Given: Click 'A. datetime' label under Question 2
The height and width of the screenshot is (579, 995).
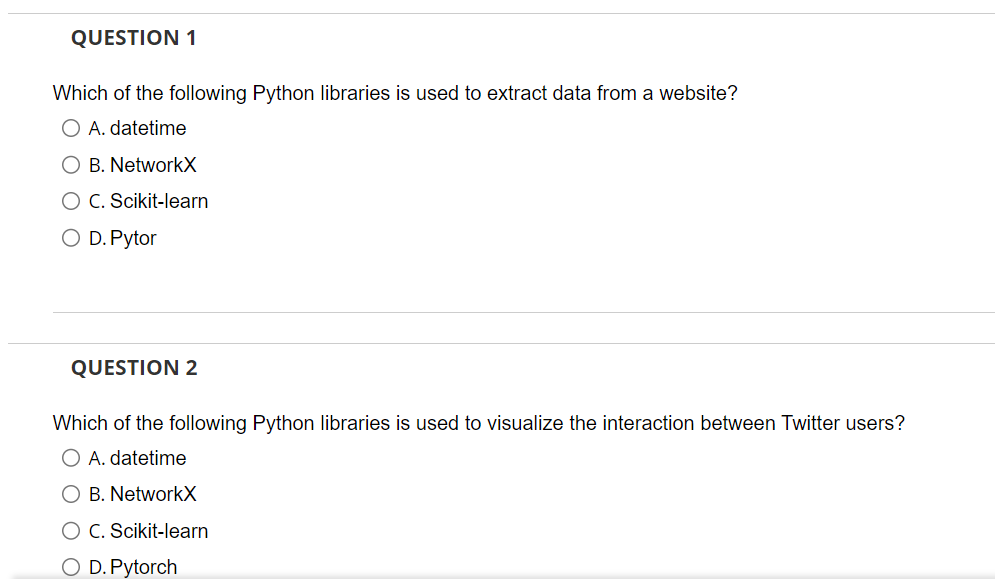Looking at the screenshot, I should click(x=138, y=458).
